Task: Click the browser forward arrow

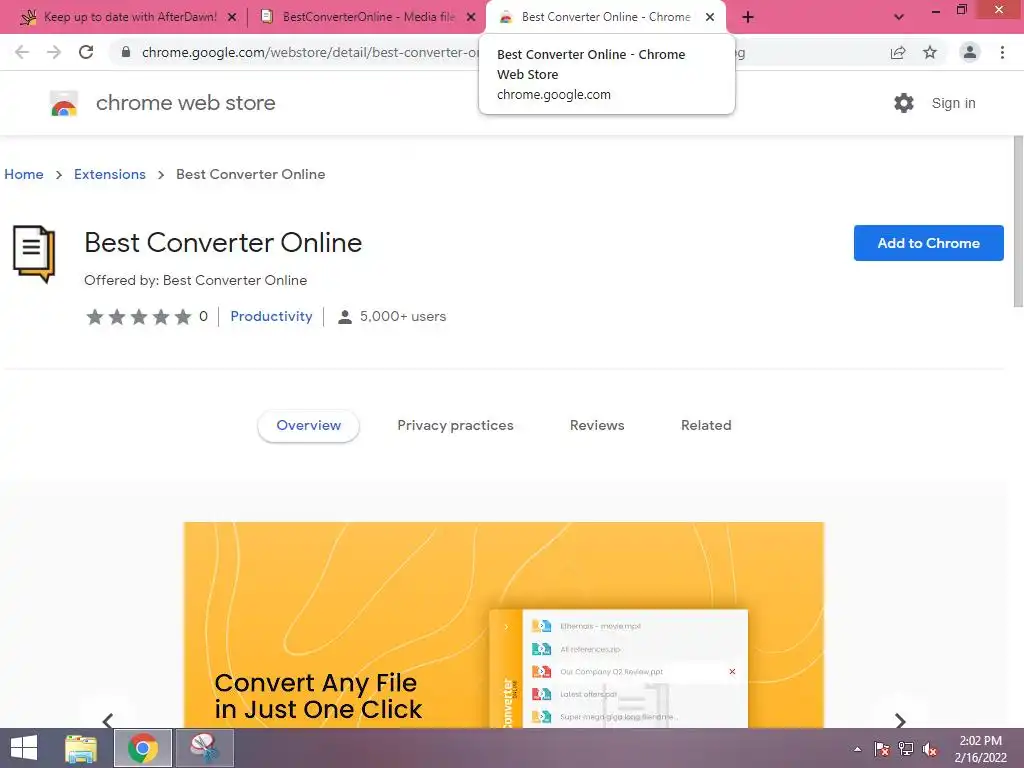Action: coord(54,52)
